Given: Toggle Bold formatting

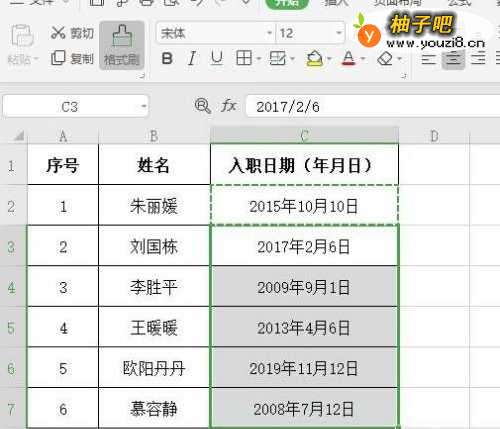Looking at the screenshot, I should (x=167, y=59).
